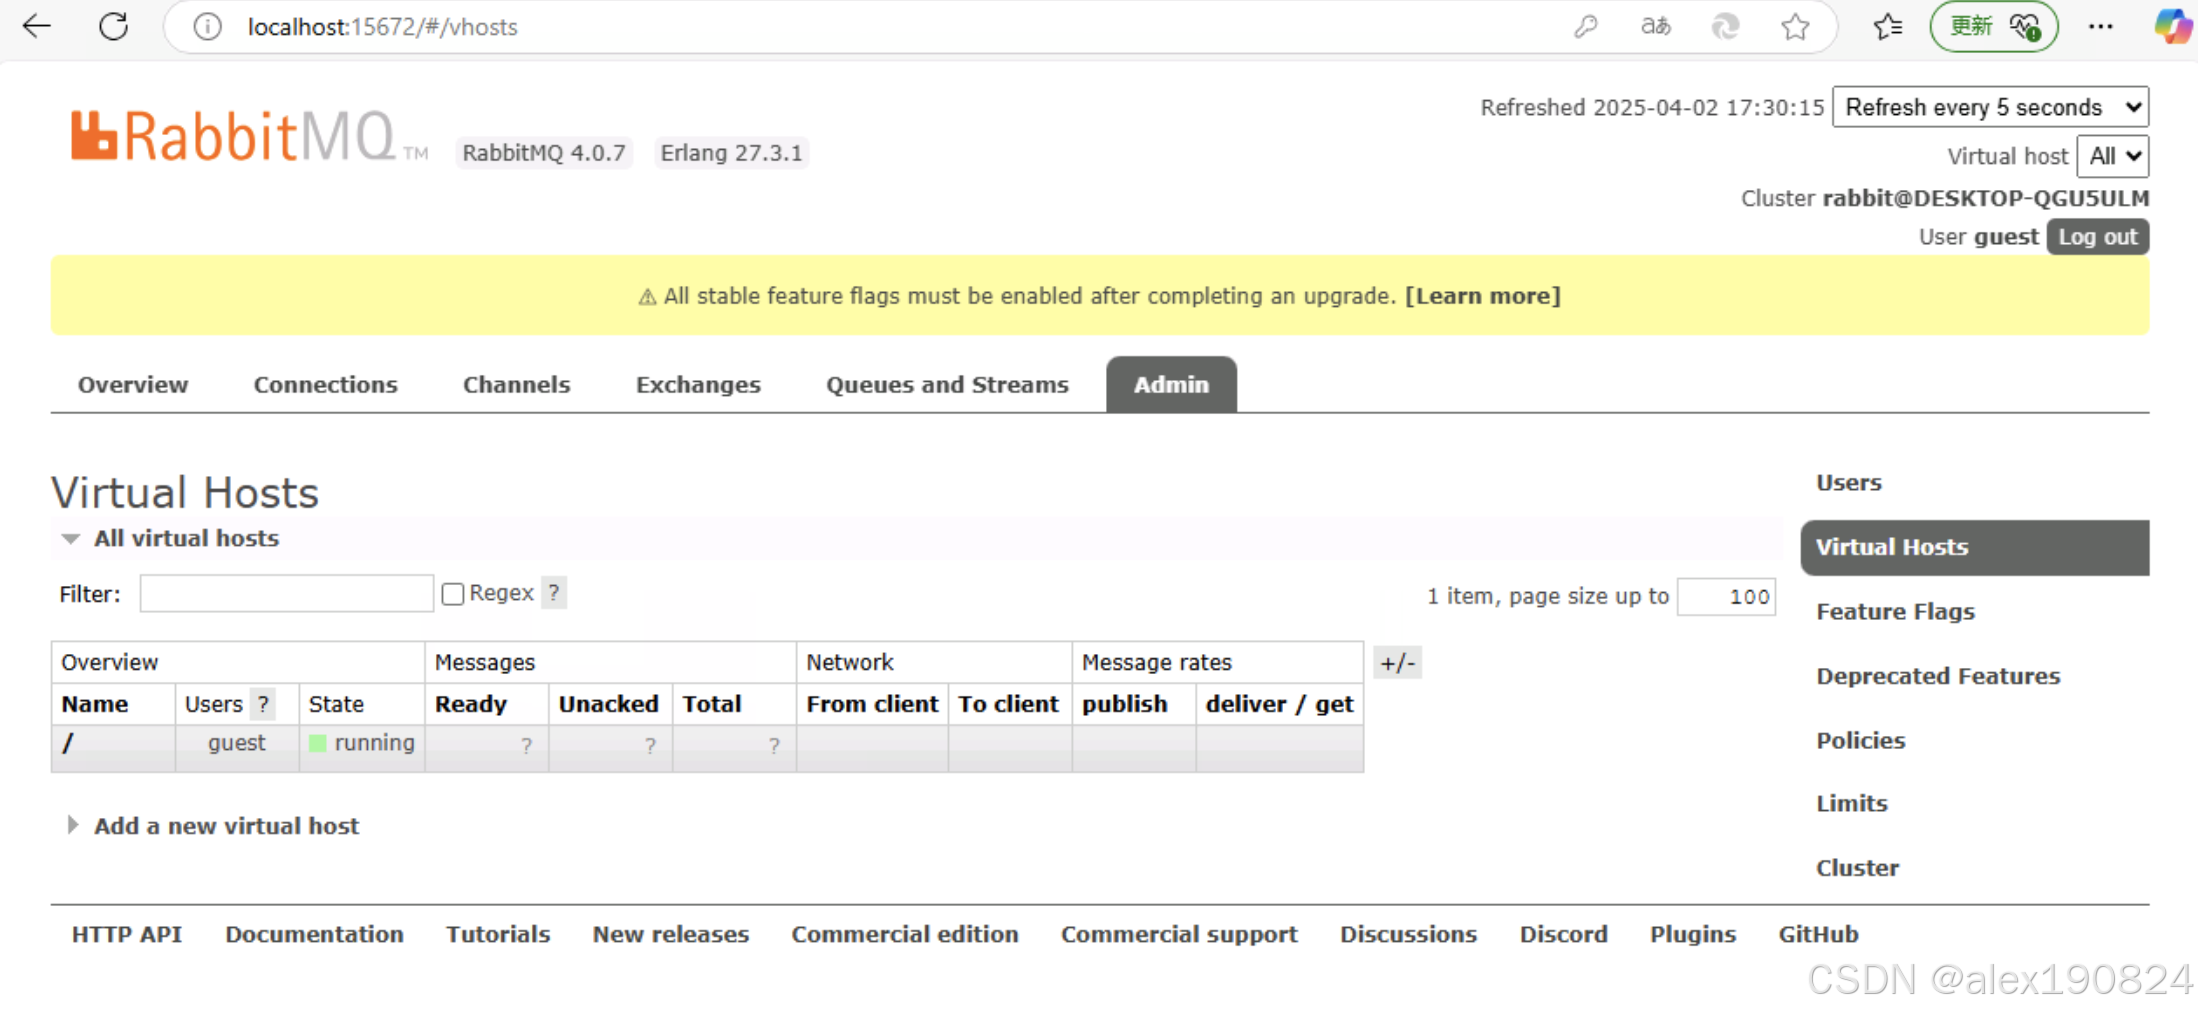Open the Documentation footer link
This screenshot has height=1016, width=2198.
314,934
